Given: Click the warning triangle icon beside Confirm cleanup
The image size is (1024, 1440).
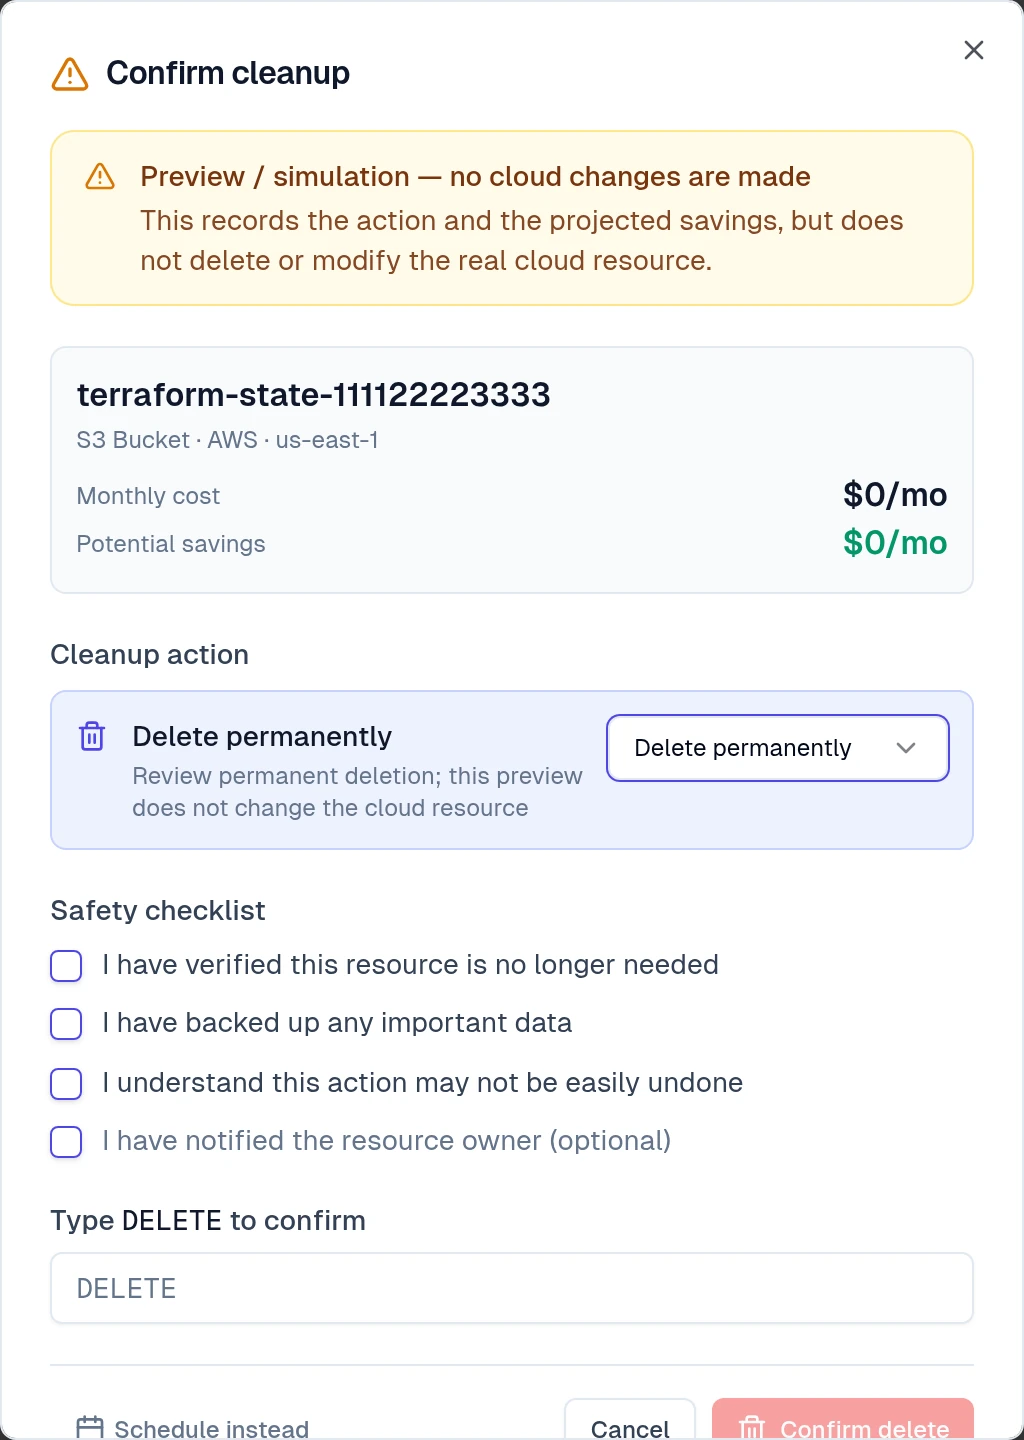Looking at the screenshot, I should pos(70,74).
